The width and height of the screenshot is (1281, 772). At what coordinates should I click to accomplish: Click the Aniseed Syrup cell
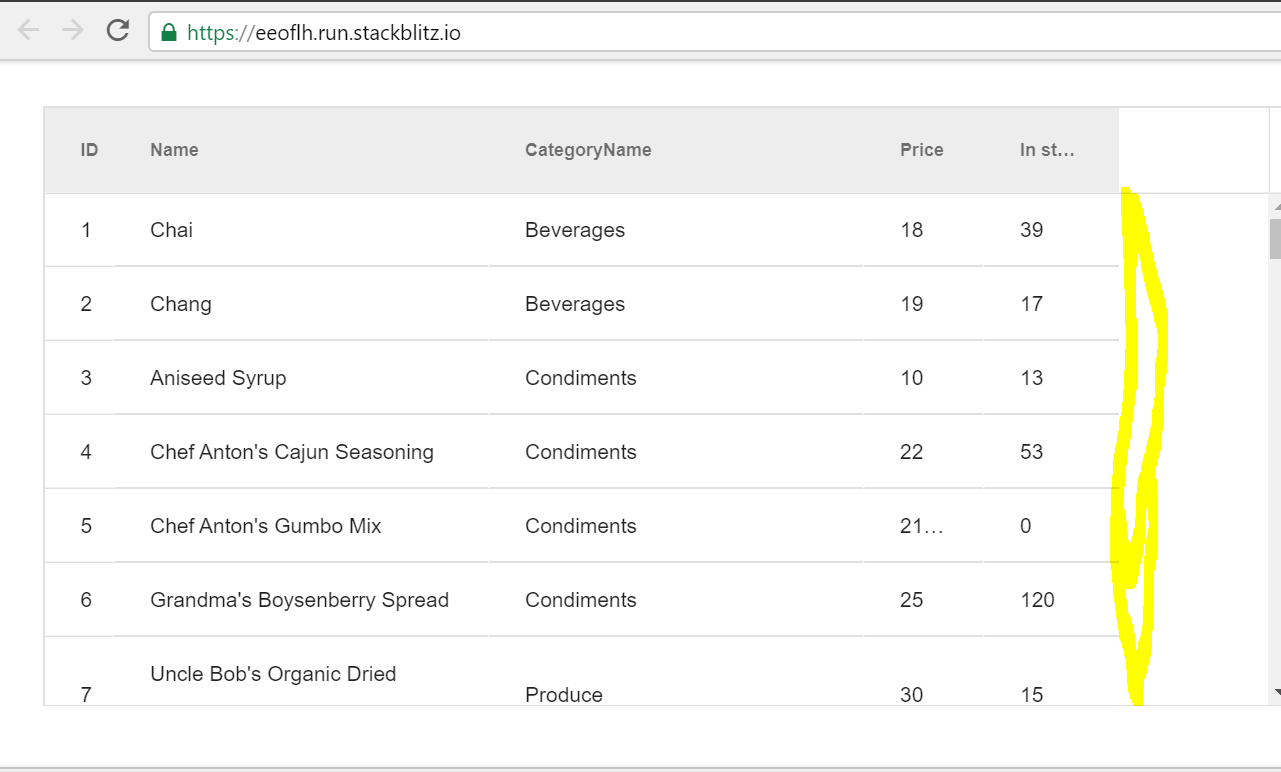coord(218,378)
